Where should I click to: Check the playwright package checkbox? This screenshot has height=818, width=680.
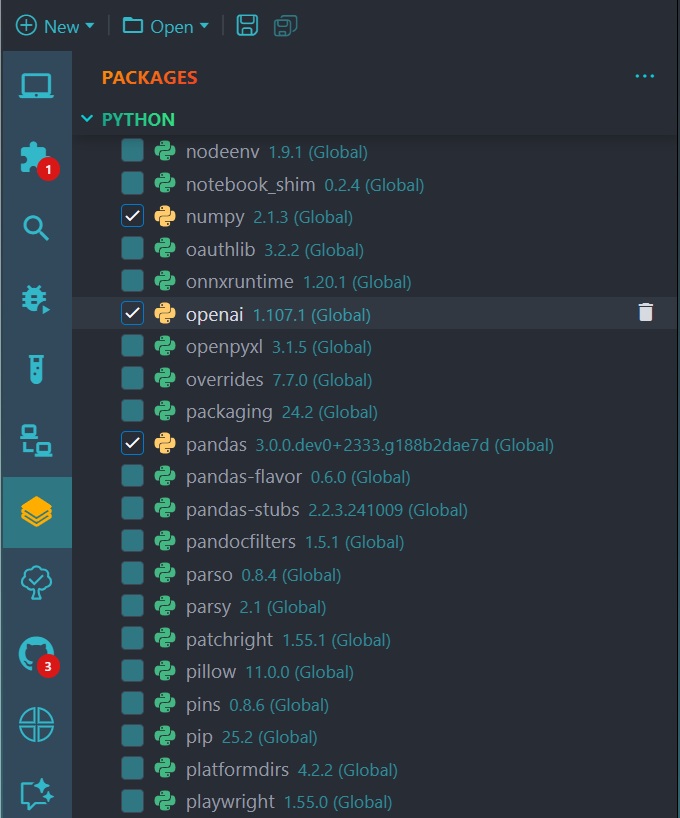133,801
